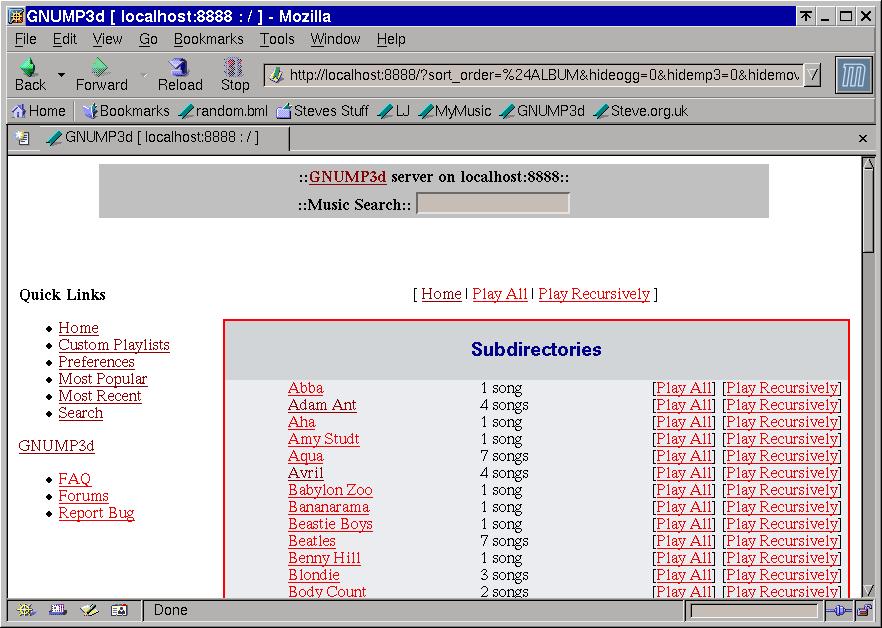The height and width of the screenshot is (628, 882).
Task: Open the Go menu
Action: [148, 39]
